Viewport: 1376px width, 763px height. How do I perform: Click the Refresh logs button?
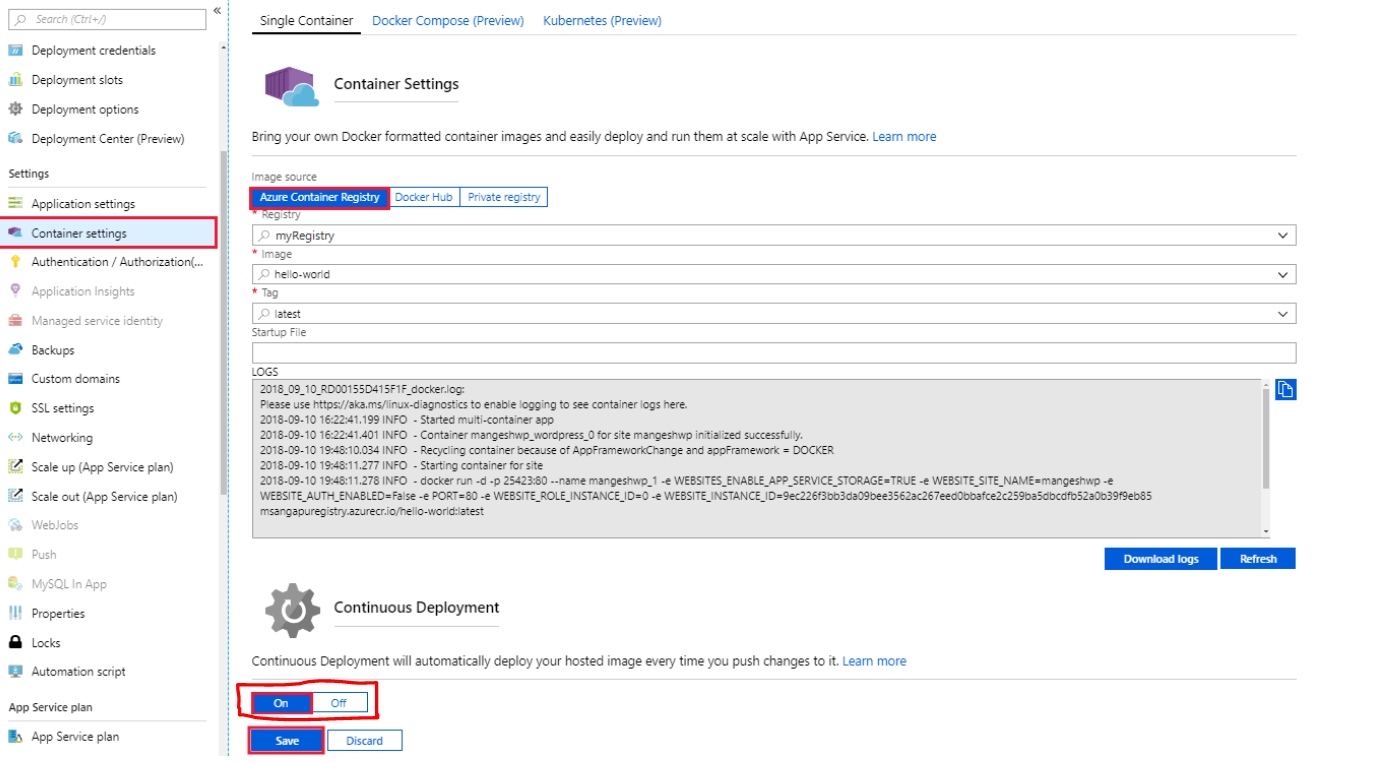(1258, 559)
